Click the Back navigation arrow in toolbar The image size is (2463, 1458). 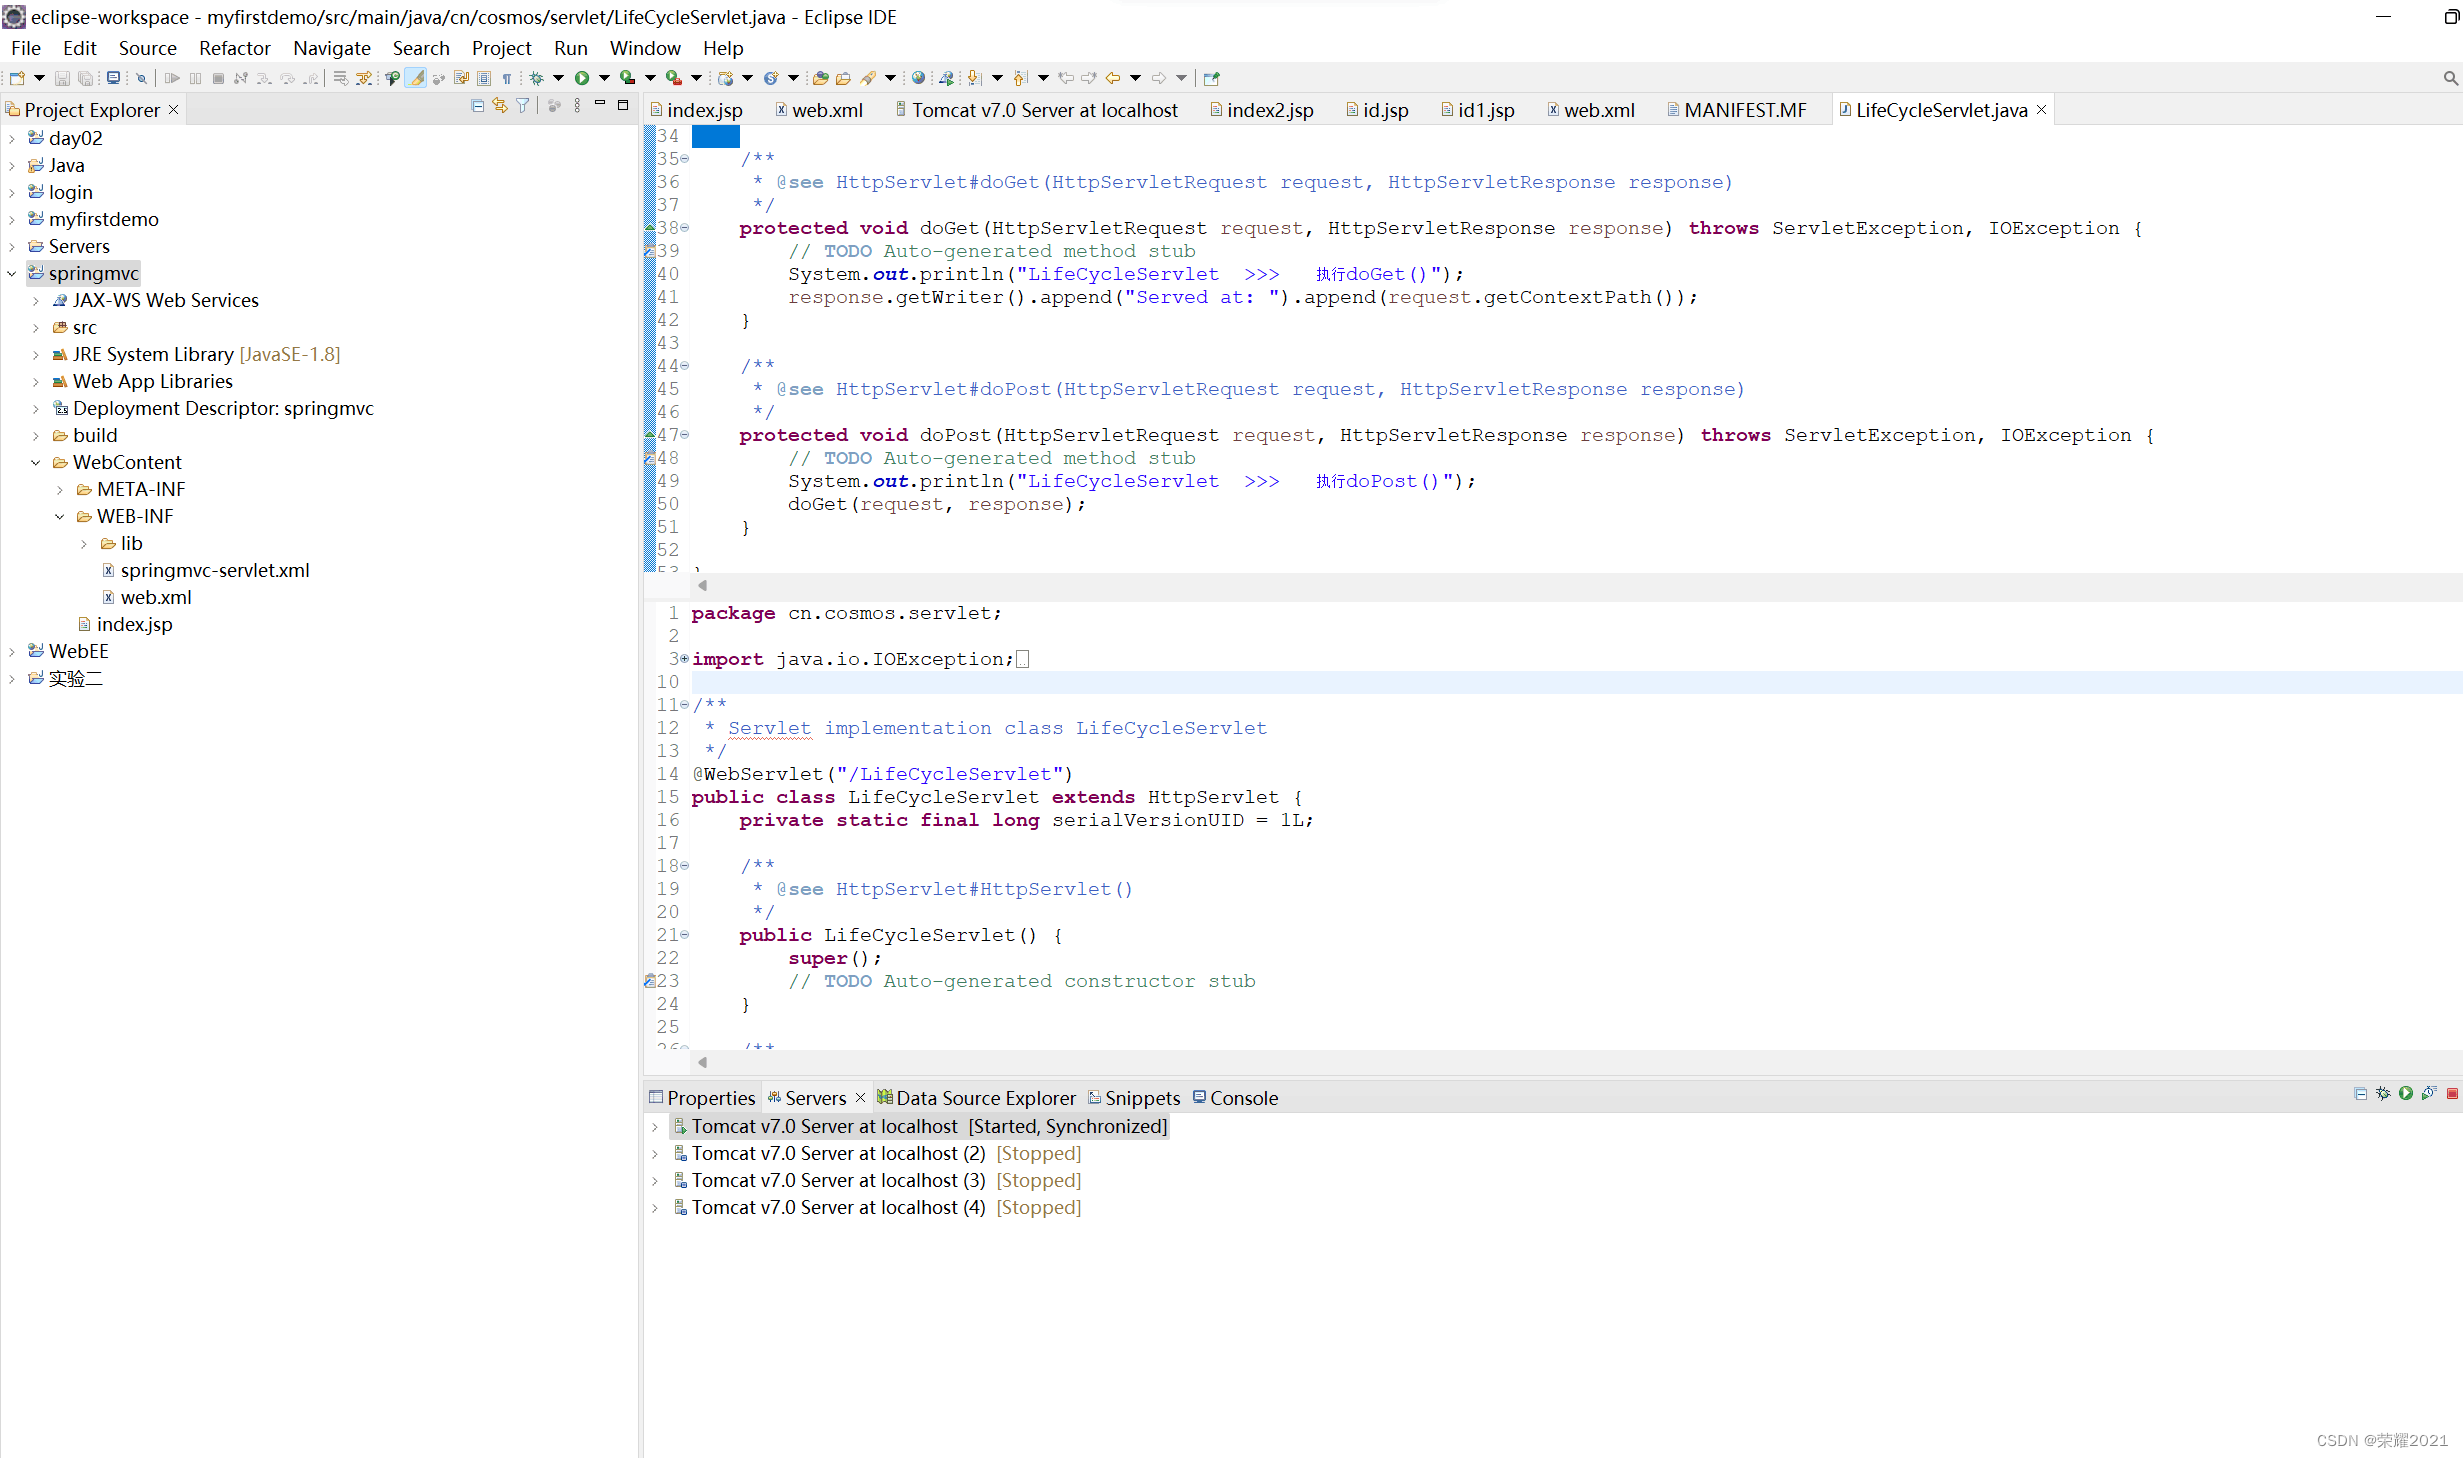pyautogui.click(x=1112, y=78)
